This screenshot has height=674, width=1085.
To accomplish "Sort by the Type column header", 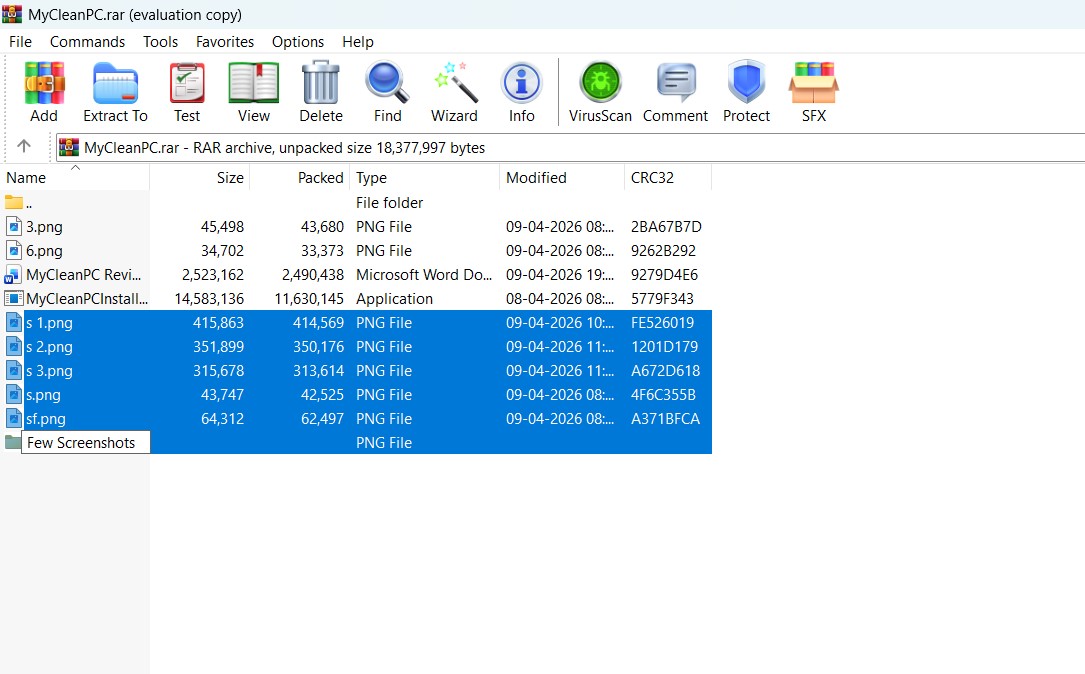I will click(424, 178).
